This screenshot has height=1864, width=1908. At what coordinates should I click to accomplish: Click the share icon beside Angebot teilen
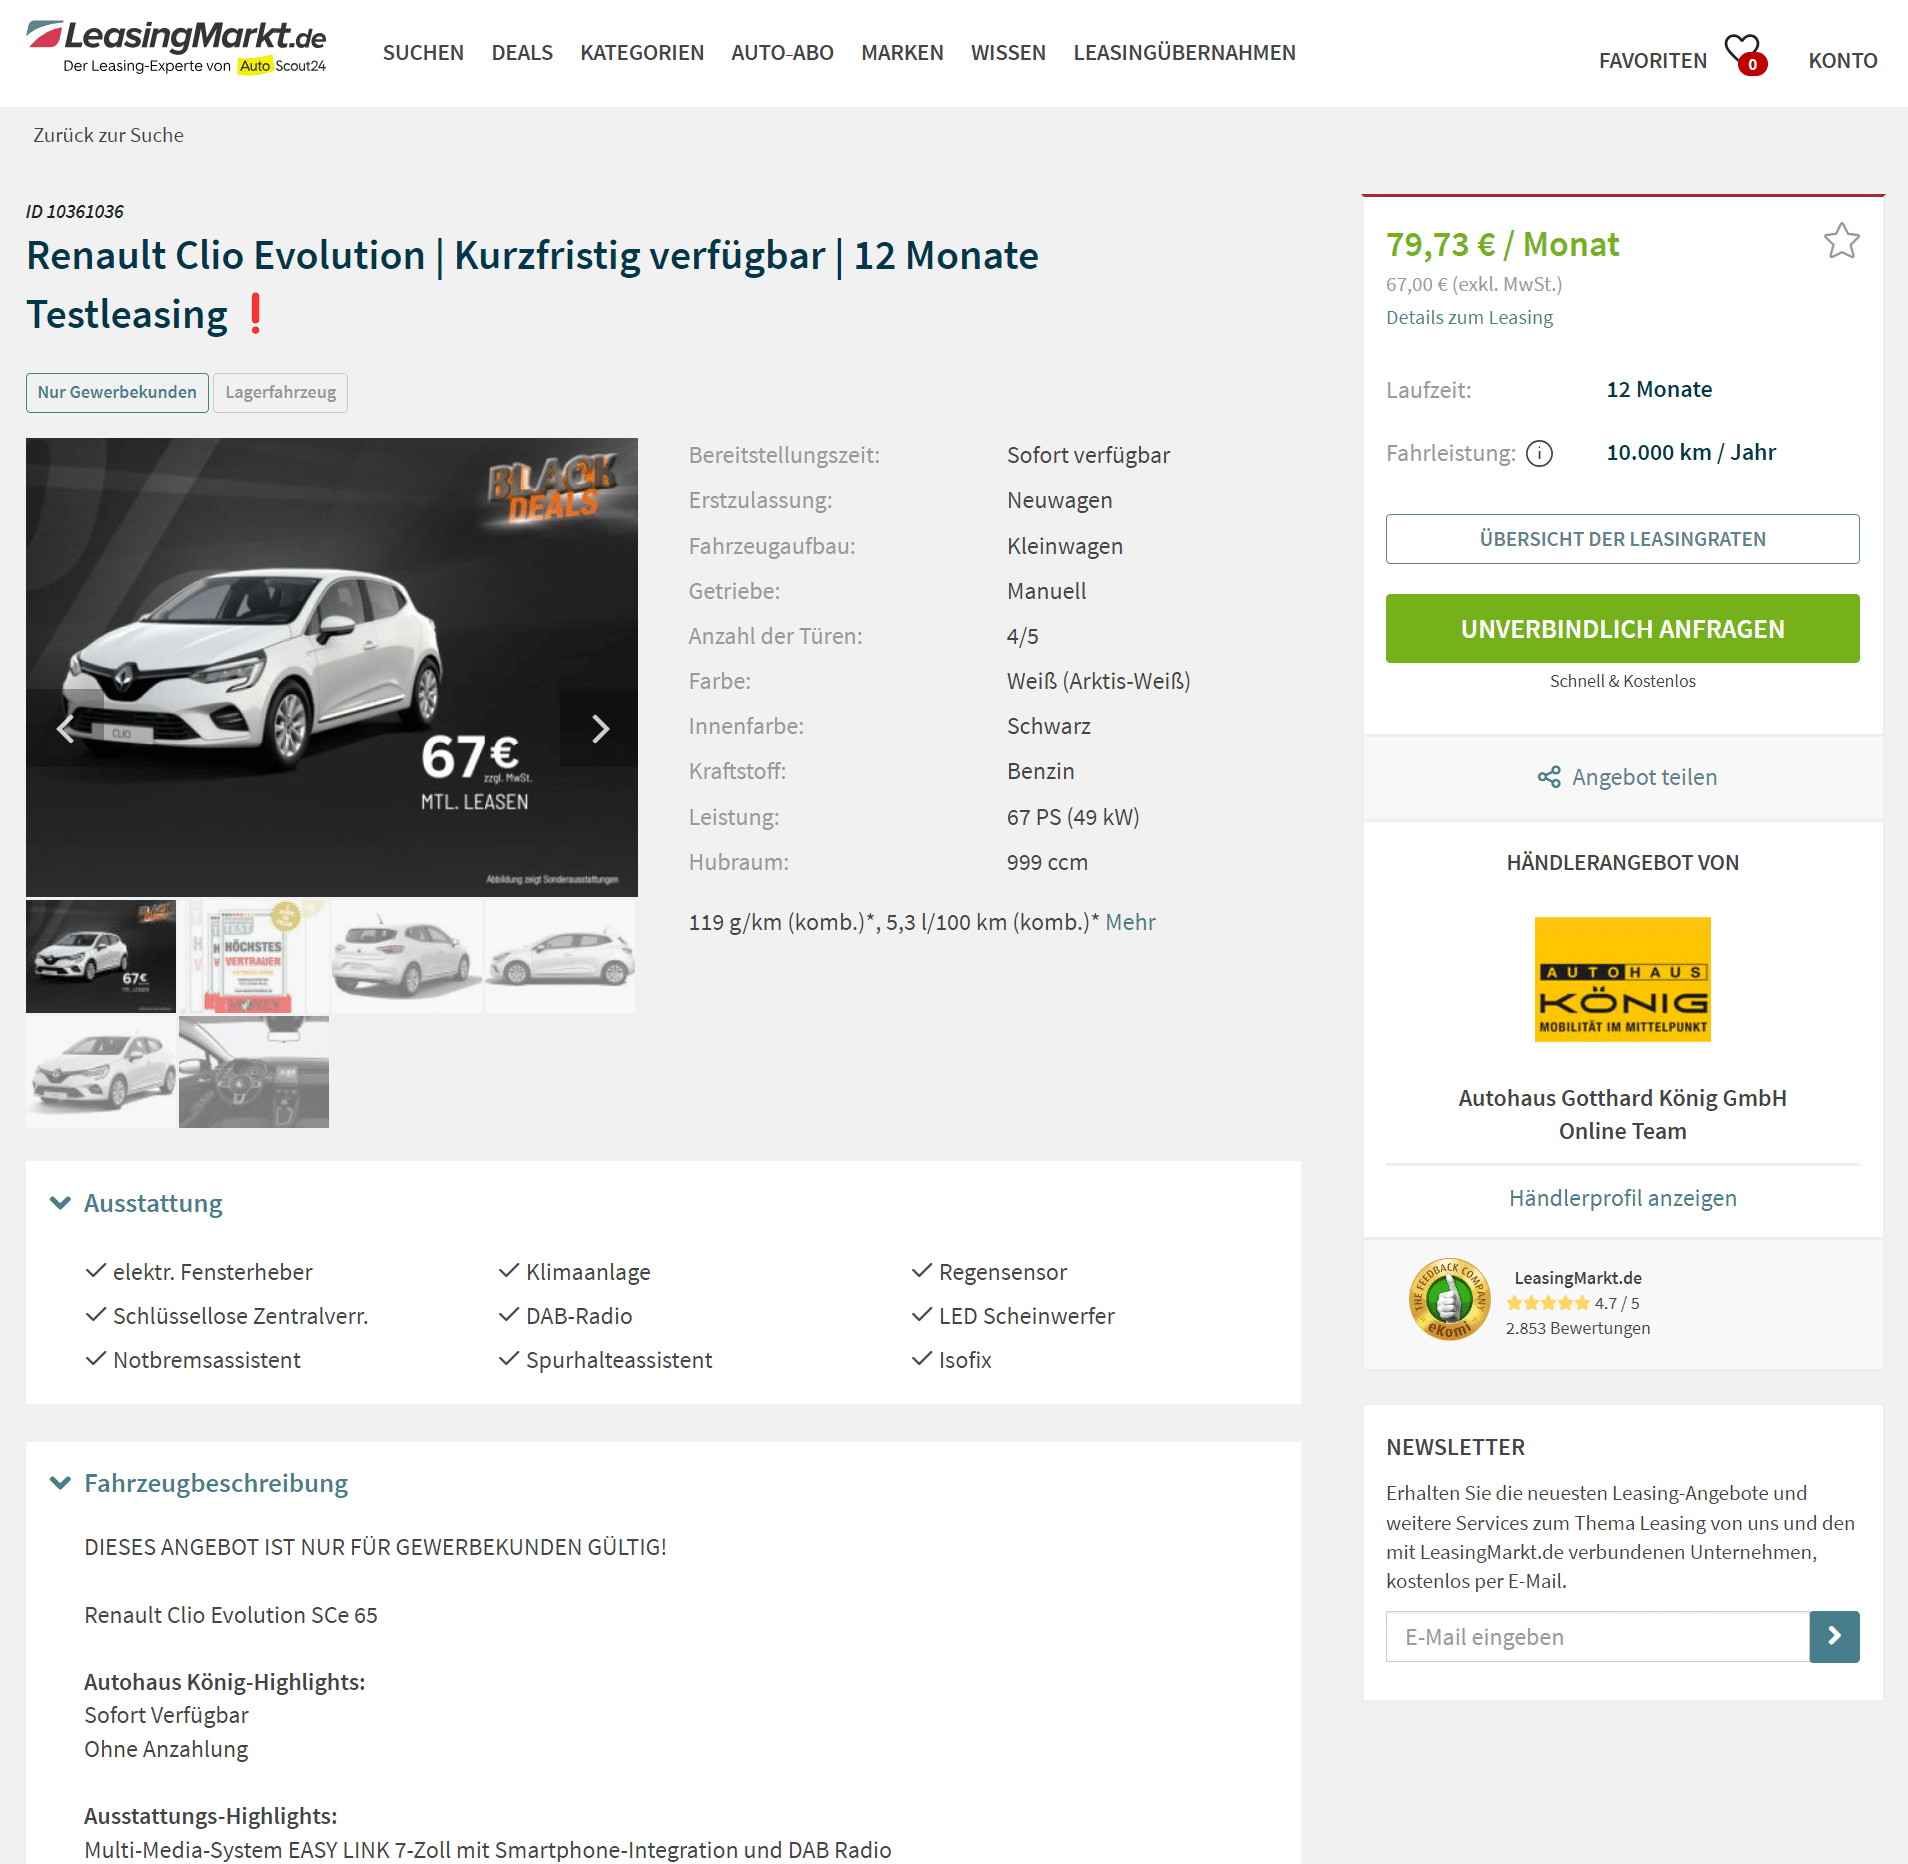pyautogui.click(x=1549, y=777)
